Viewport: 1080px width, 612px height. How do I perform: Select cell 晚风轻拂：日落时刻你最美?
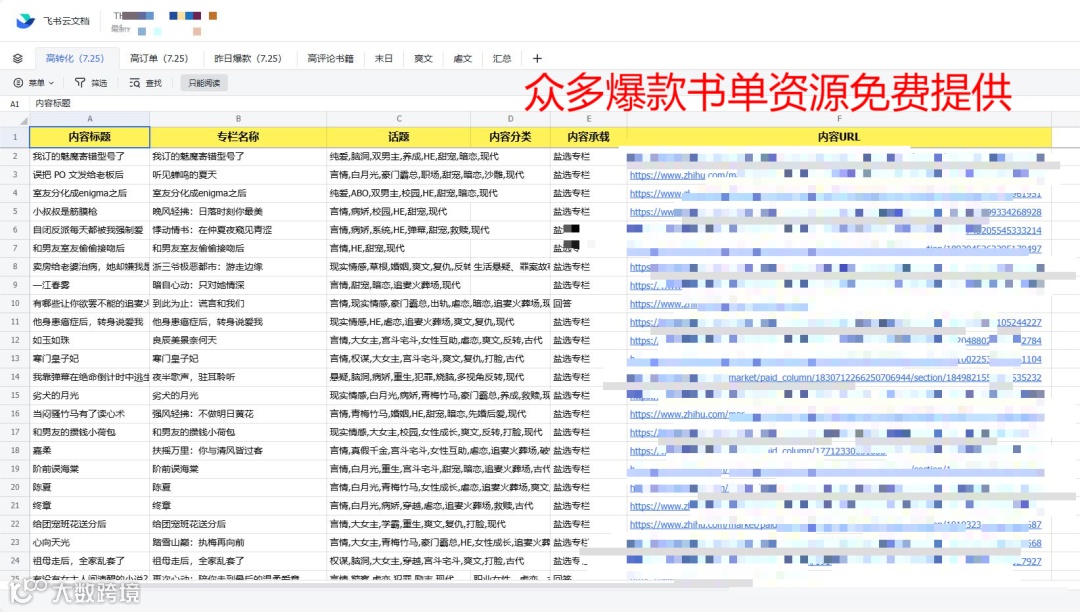[238, 211]
